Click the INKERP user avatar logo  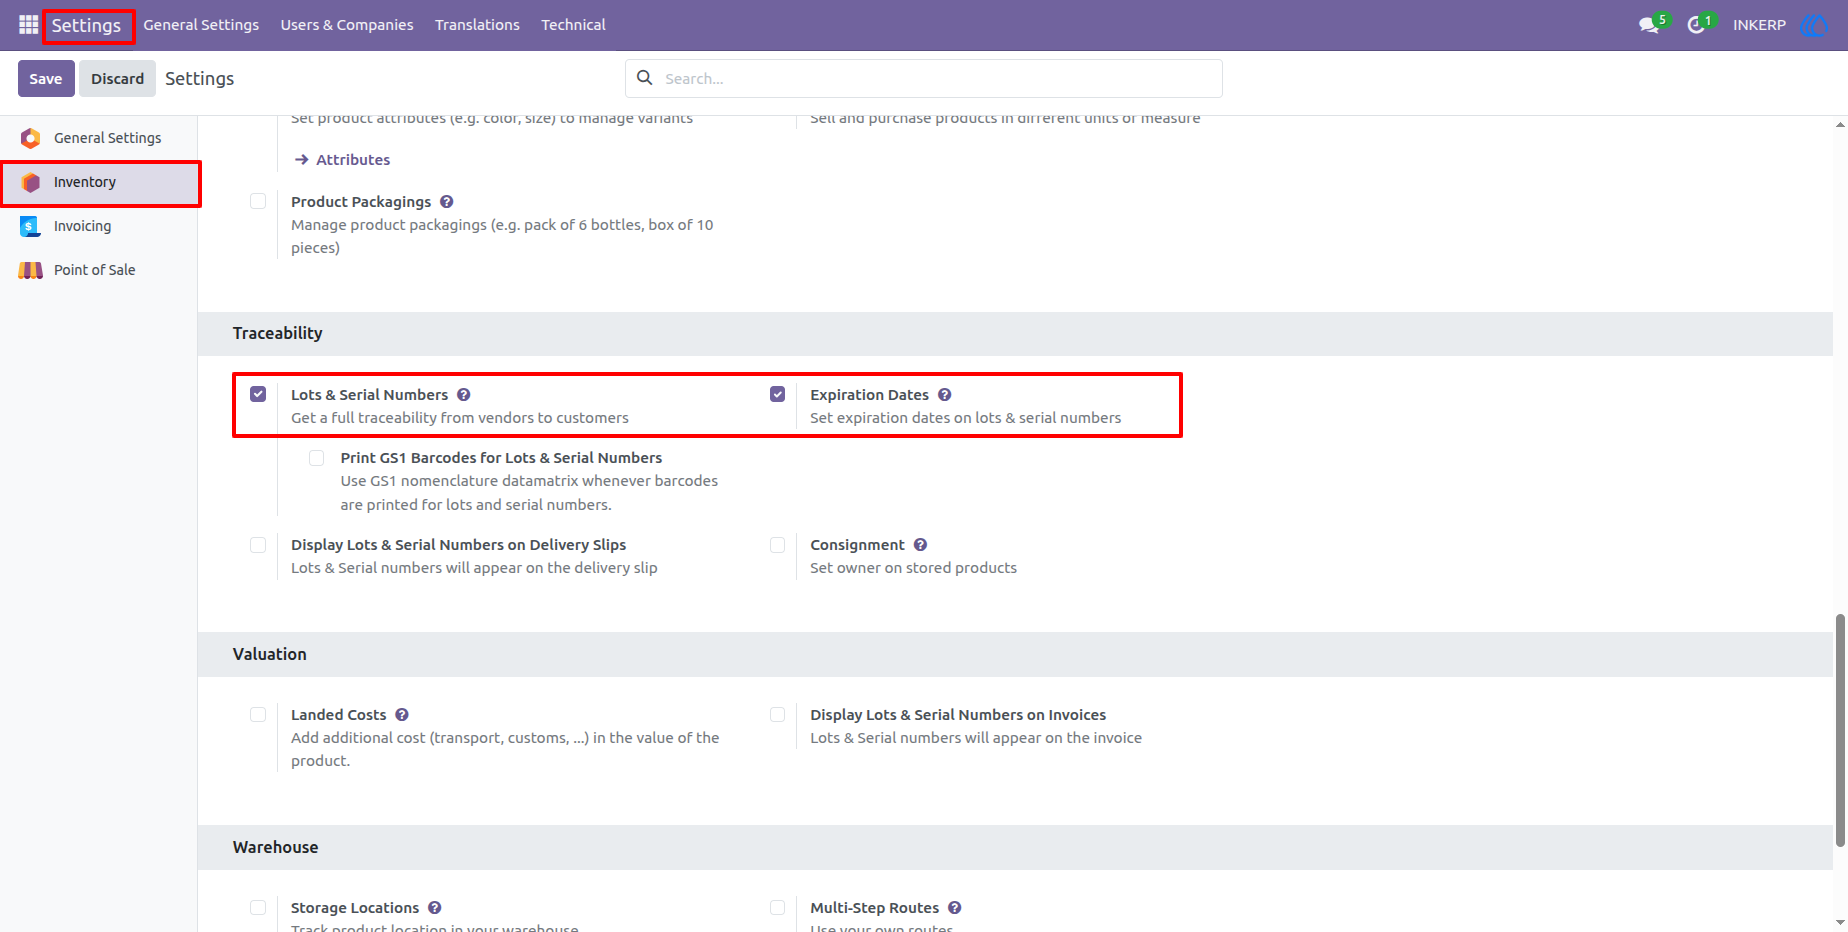tap(1813, 25)
